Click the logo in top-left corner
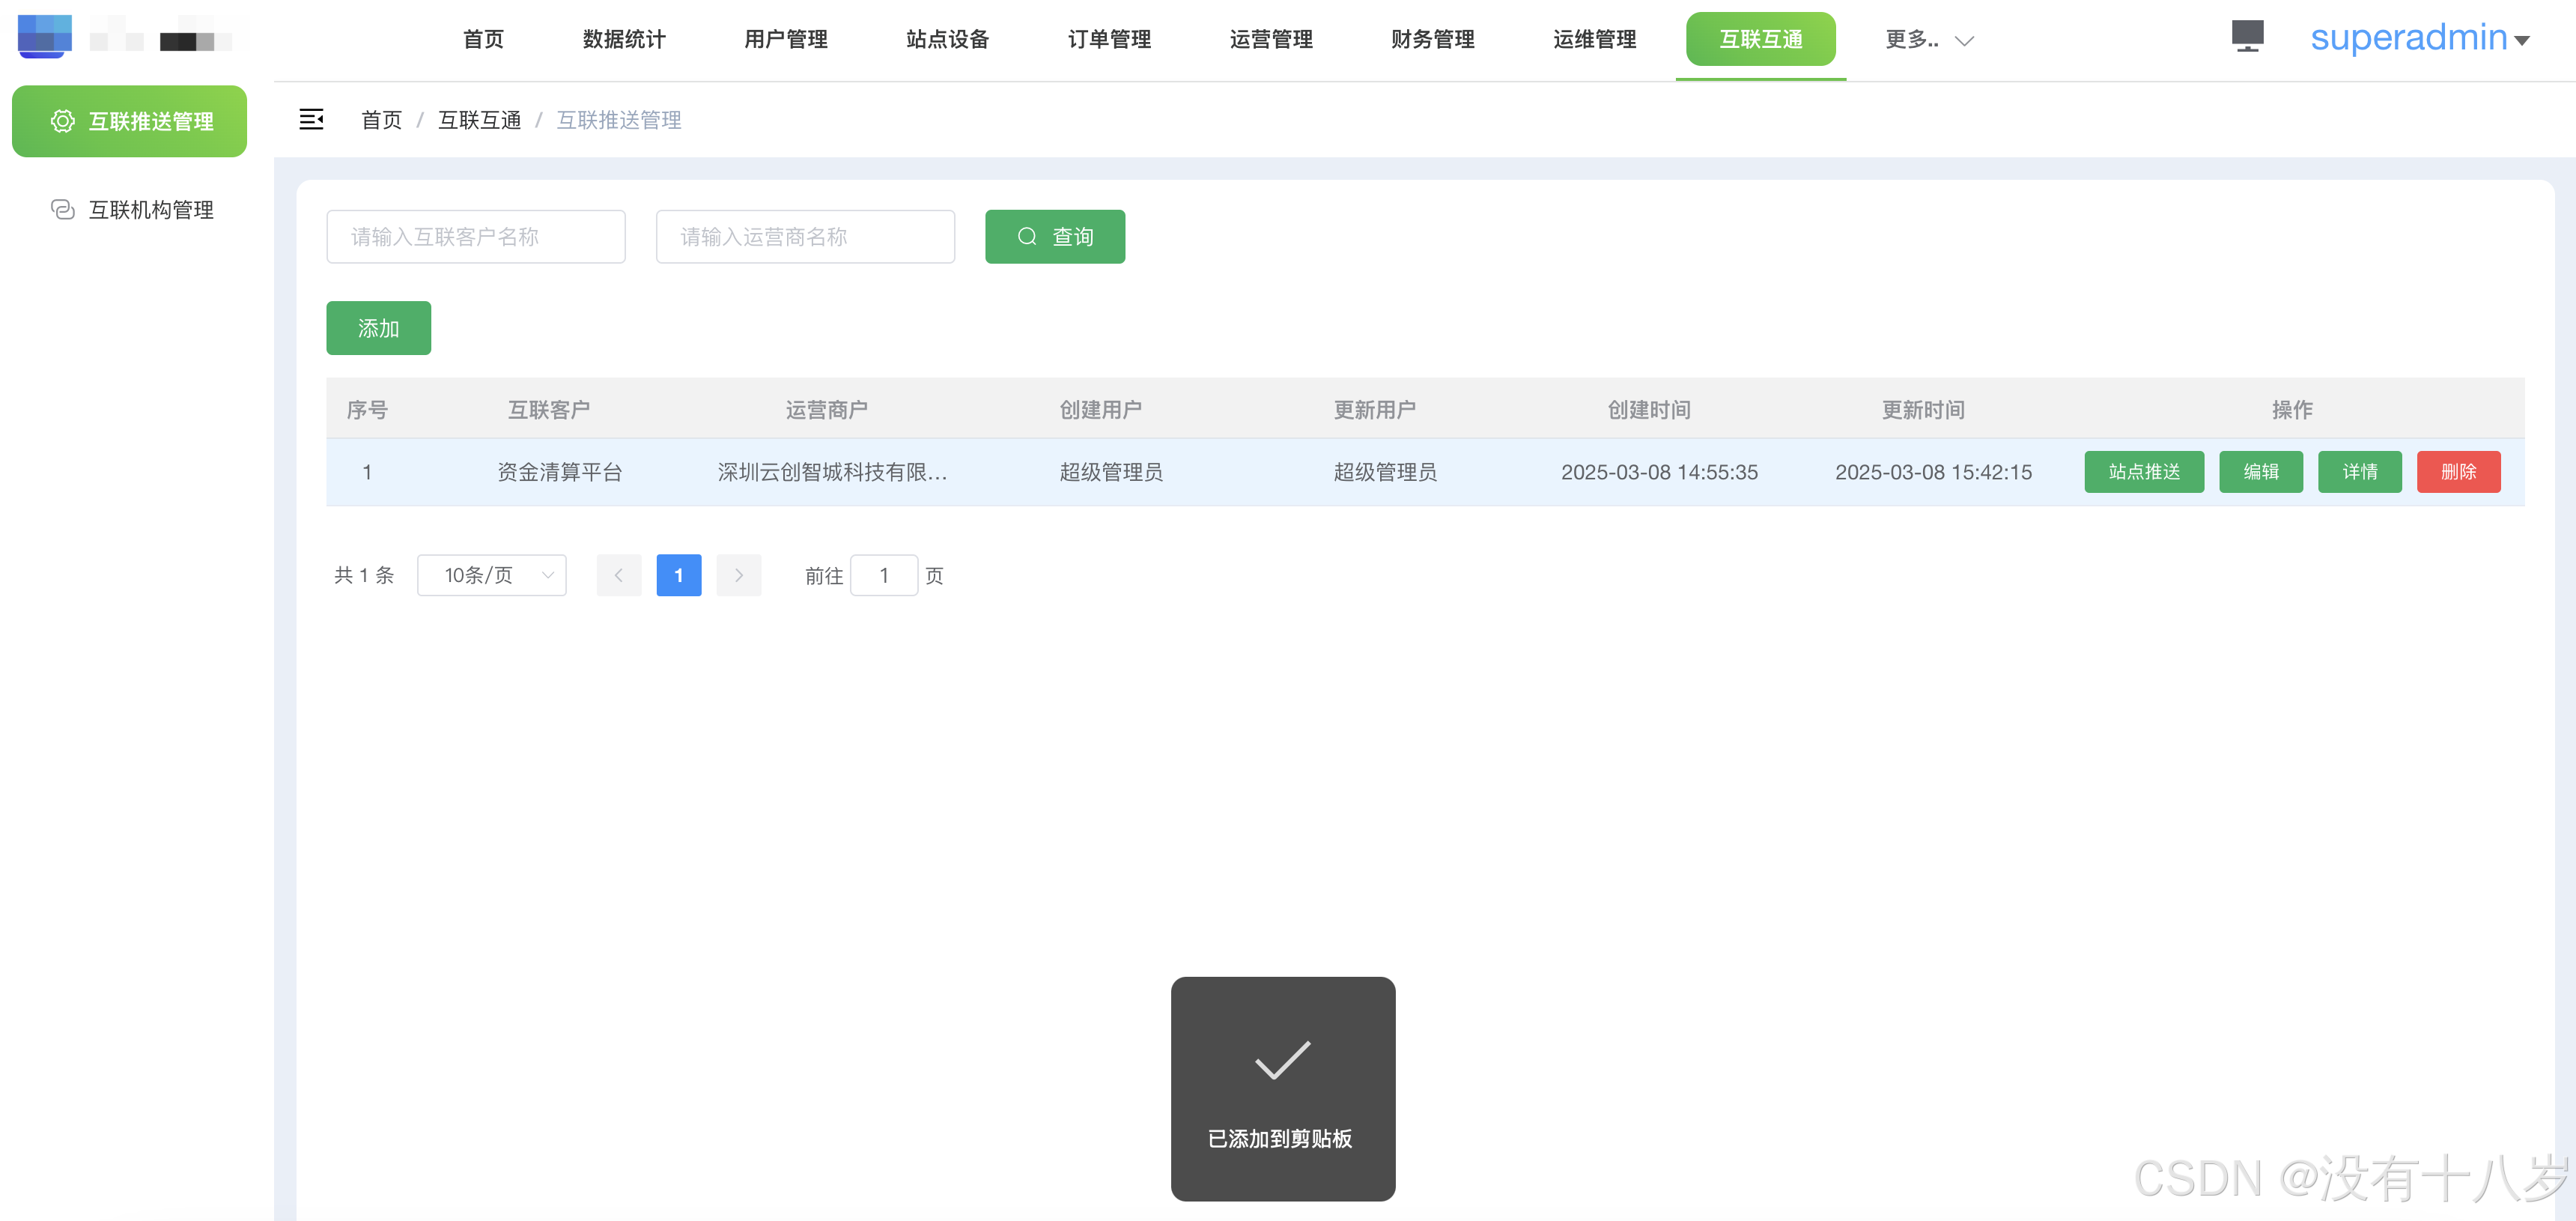Viewport: 2576px width, 1221px height. 45,36
